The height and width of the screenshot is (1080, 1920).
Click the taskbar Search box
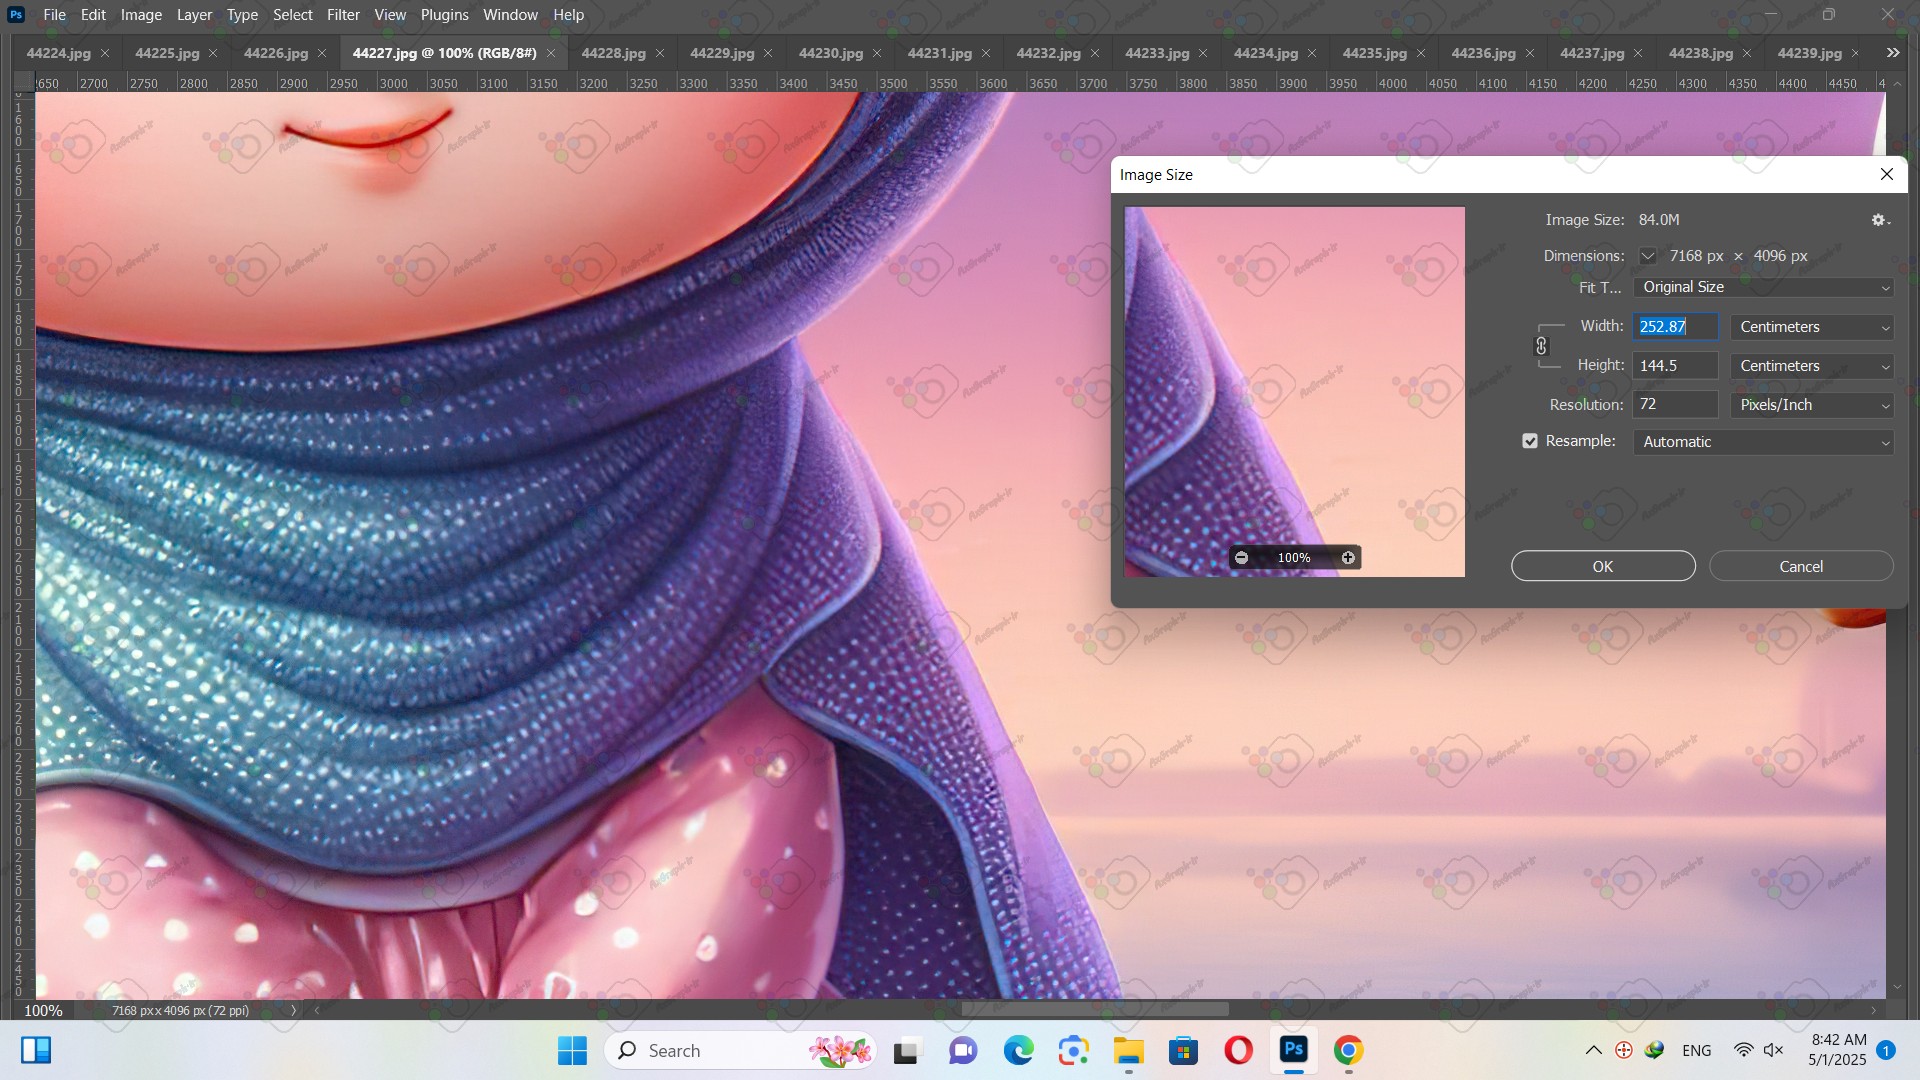tap(740, 1050)
